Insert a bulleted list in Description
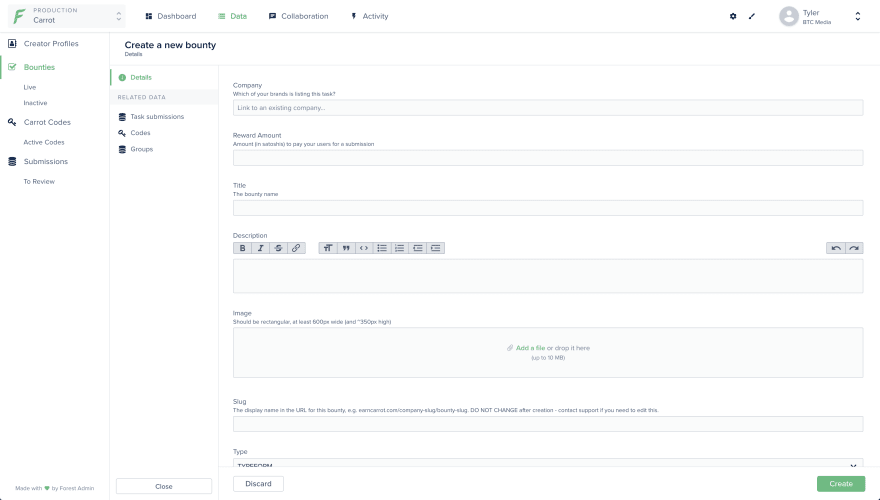 [x=382, y=248]
